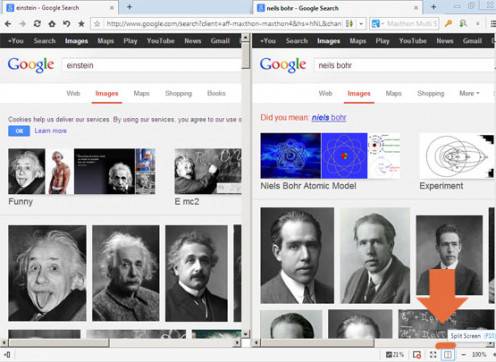Select Maps tab in neils bohr results
The image size is (496, 362).
(x=394, y=93)
